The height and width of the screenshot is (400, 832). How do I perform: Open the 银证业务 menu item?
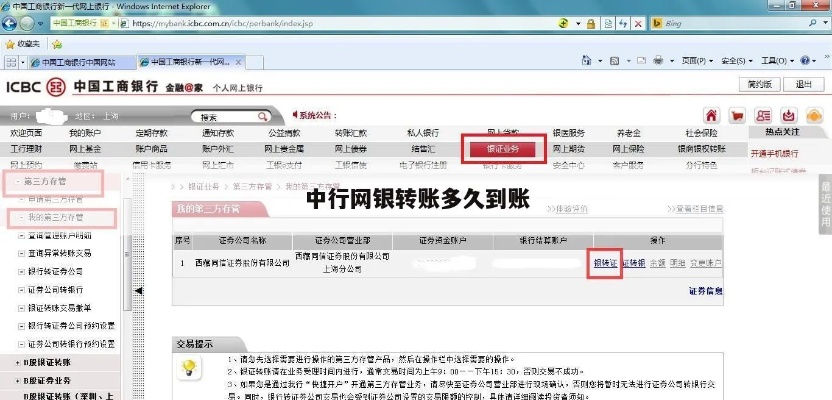(x=503, y=149)
